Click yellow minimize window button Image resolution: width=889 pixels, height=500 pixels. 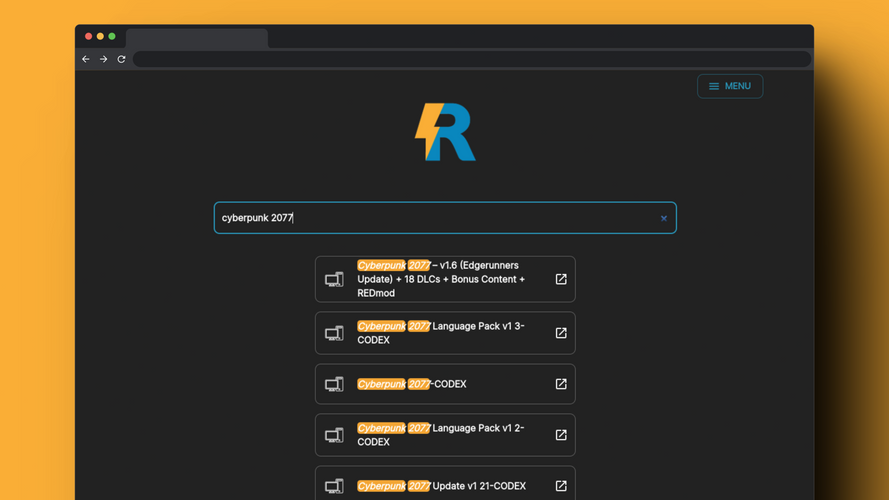[100, 36]
